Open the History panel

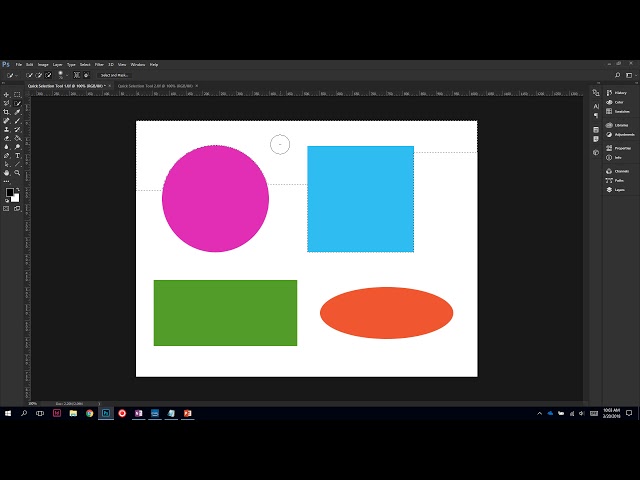(x=620, y=93)
